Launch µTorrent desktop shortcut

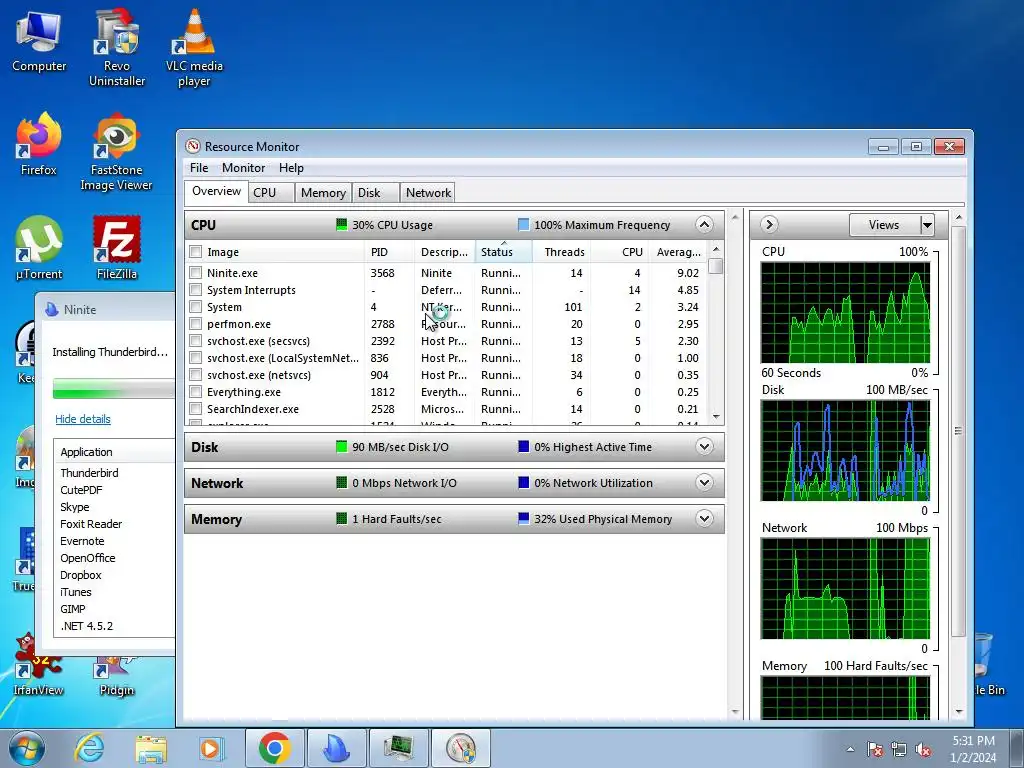39,248
